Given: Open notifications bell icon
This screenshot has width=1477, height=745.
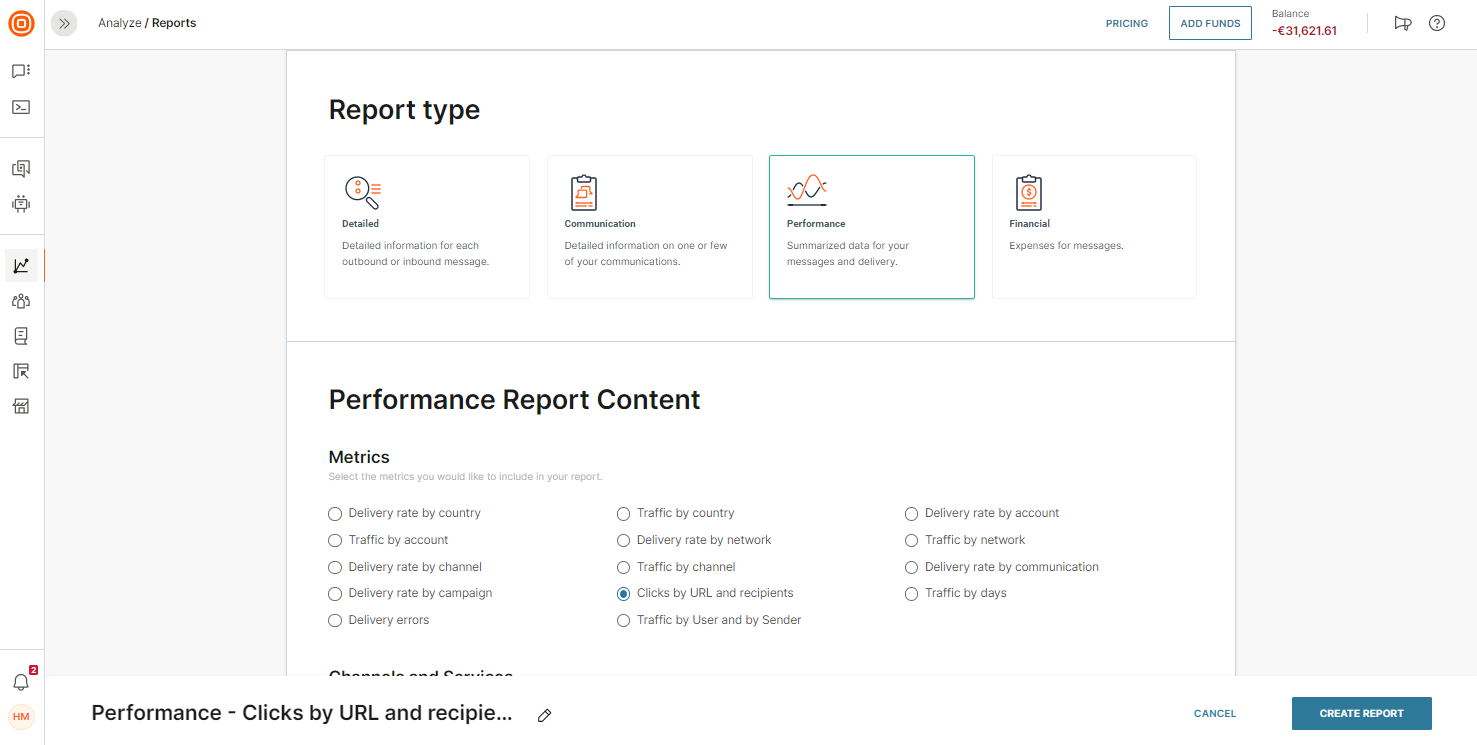Looking at the screenshot, I should tap(21, 682).
